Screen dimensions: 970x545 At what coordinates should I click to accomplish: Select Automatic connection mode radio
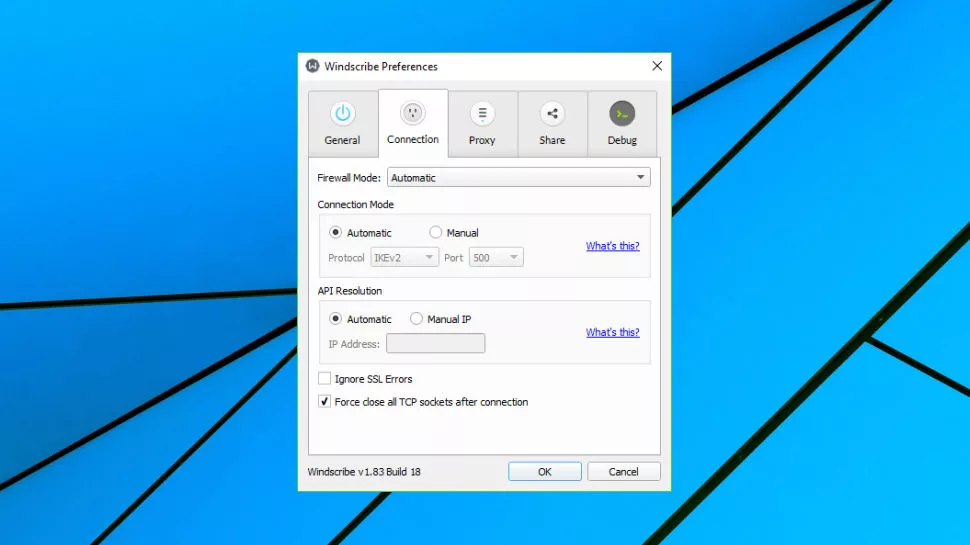pos(335,233)
